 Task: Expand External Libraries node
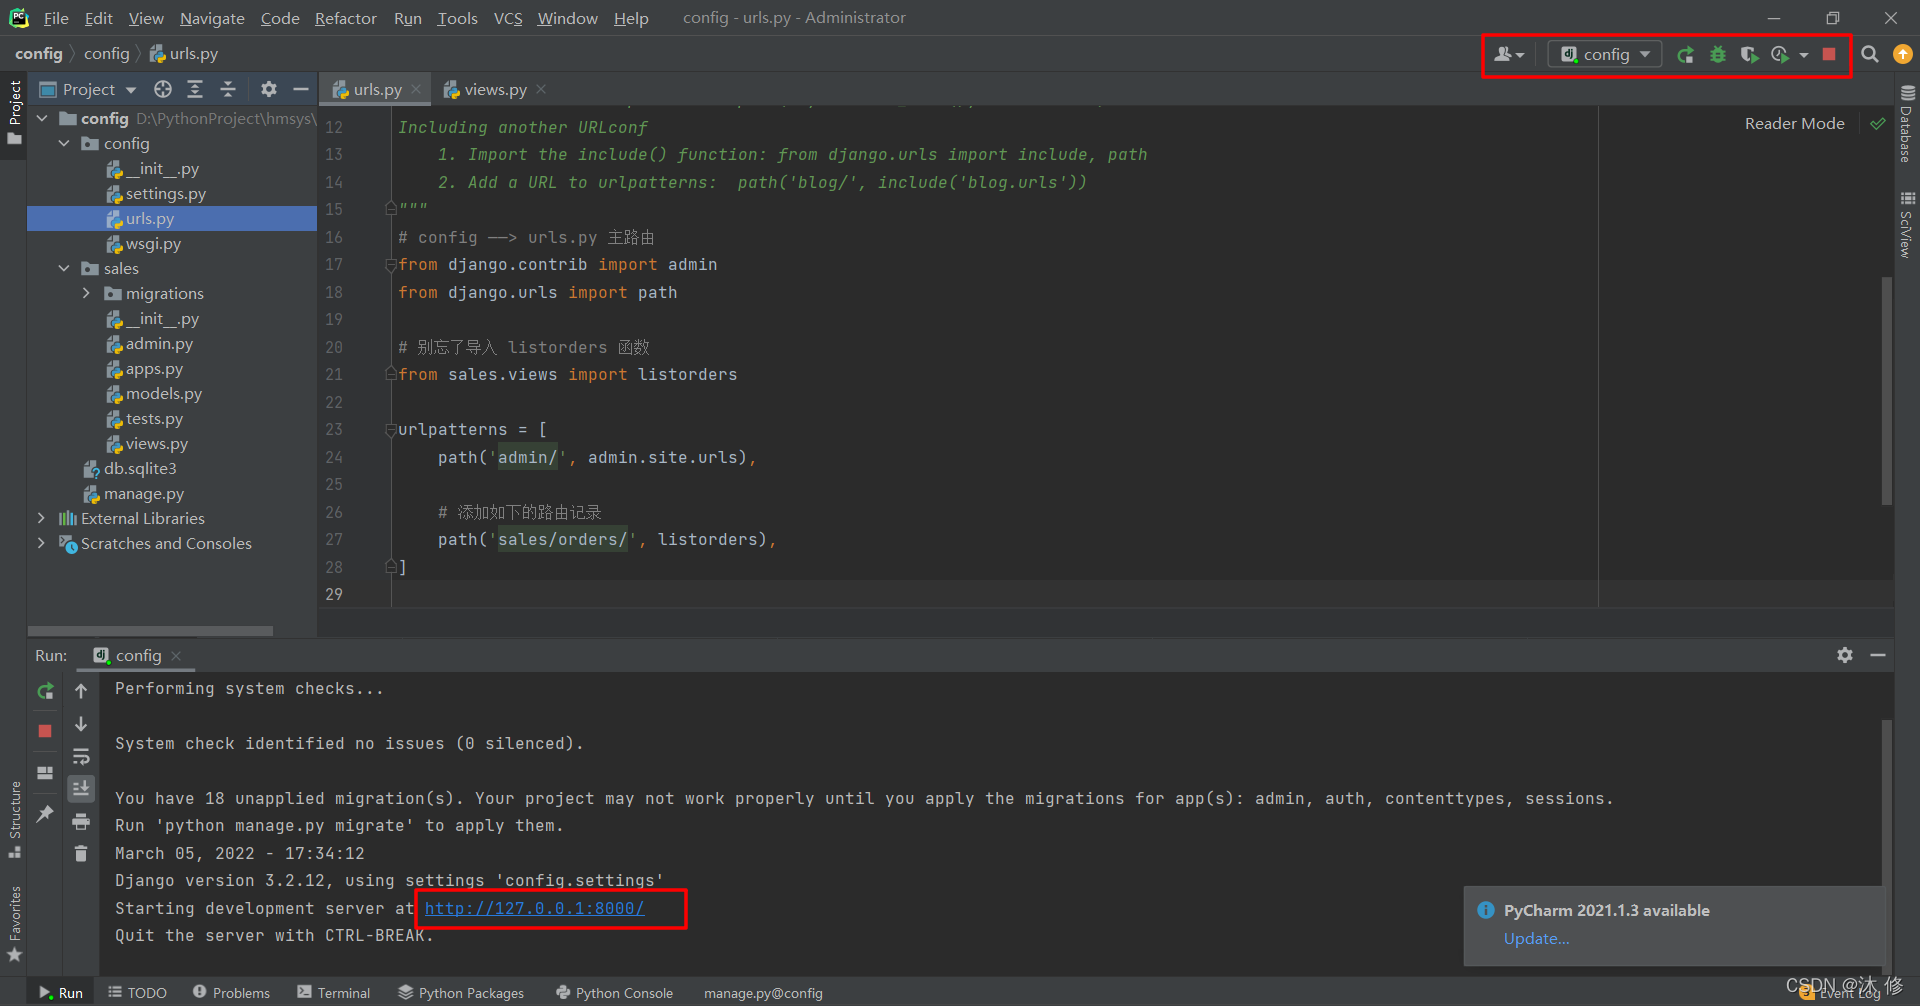point(41,518)
